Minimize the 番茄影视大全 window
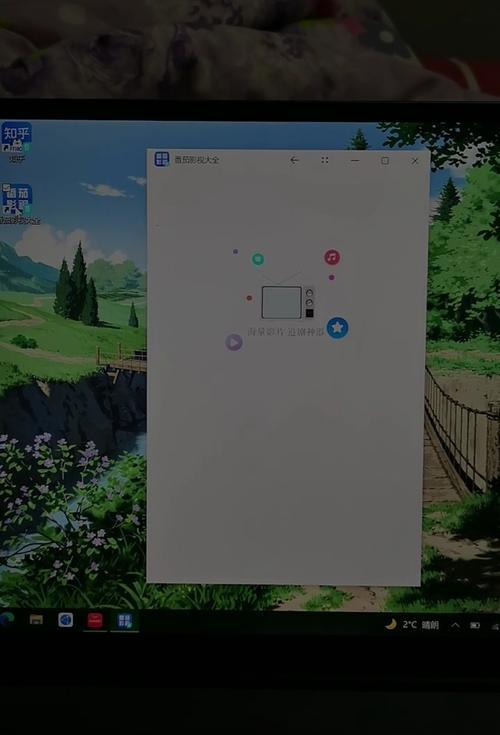Viewport: 500px width, 735px height. [x=355, y=160]
